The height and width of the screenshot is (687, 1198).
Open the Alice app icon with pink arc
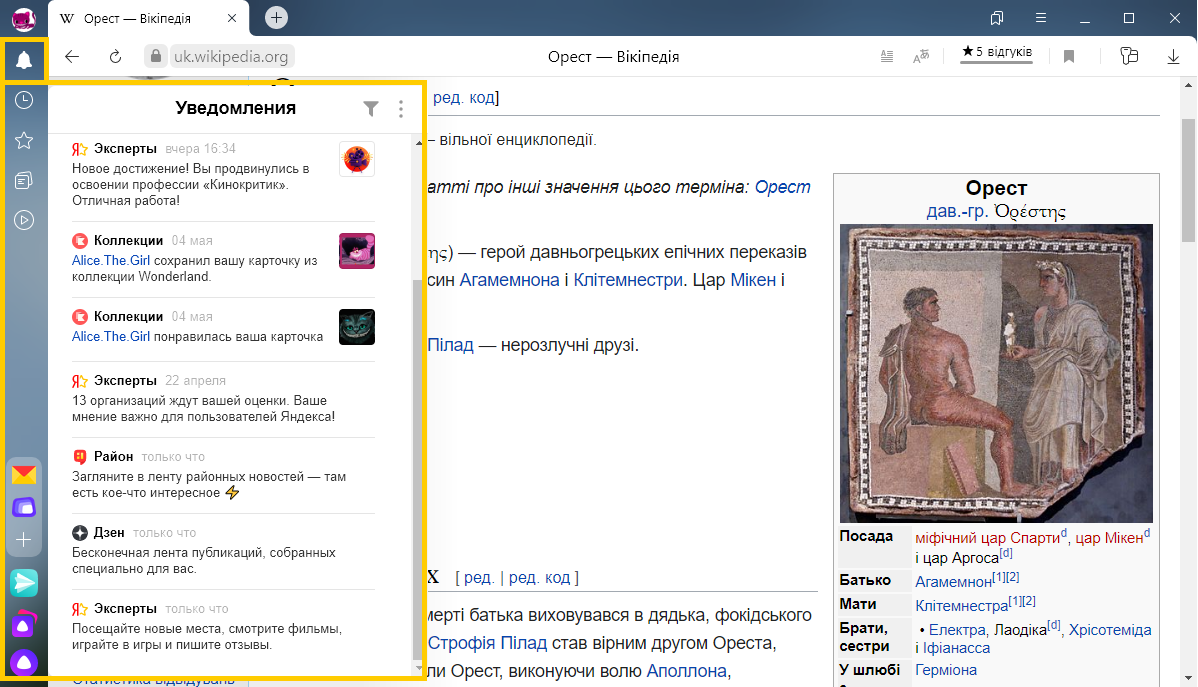pyautogui.click(x=24, y=624)
